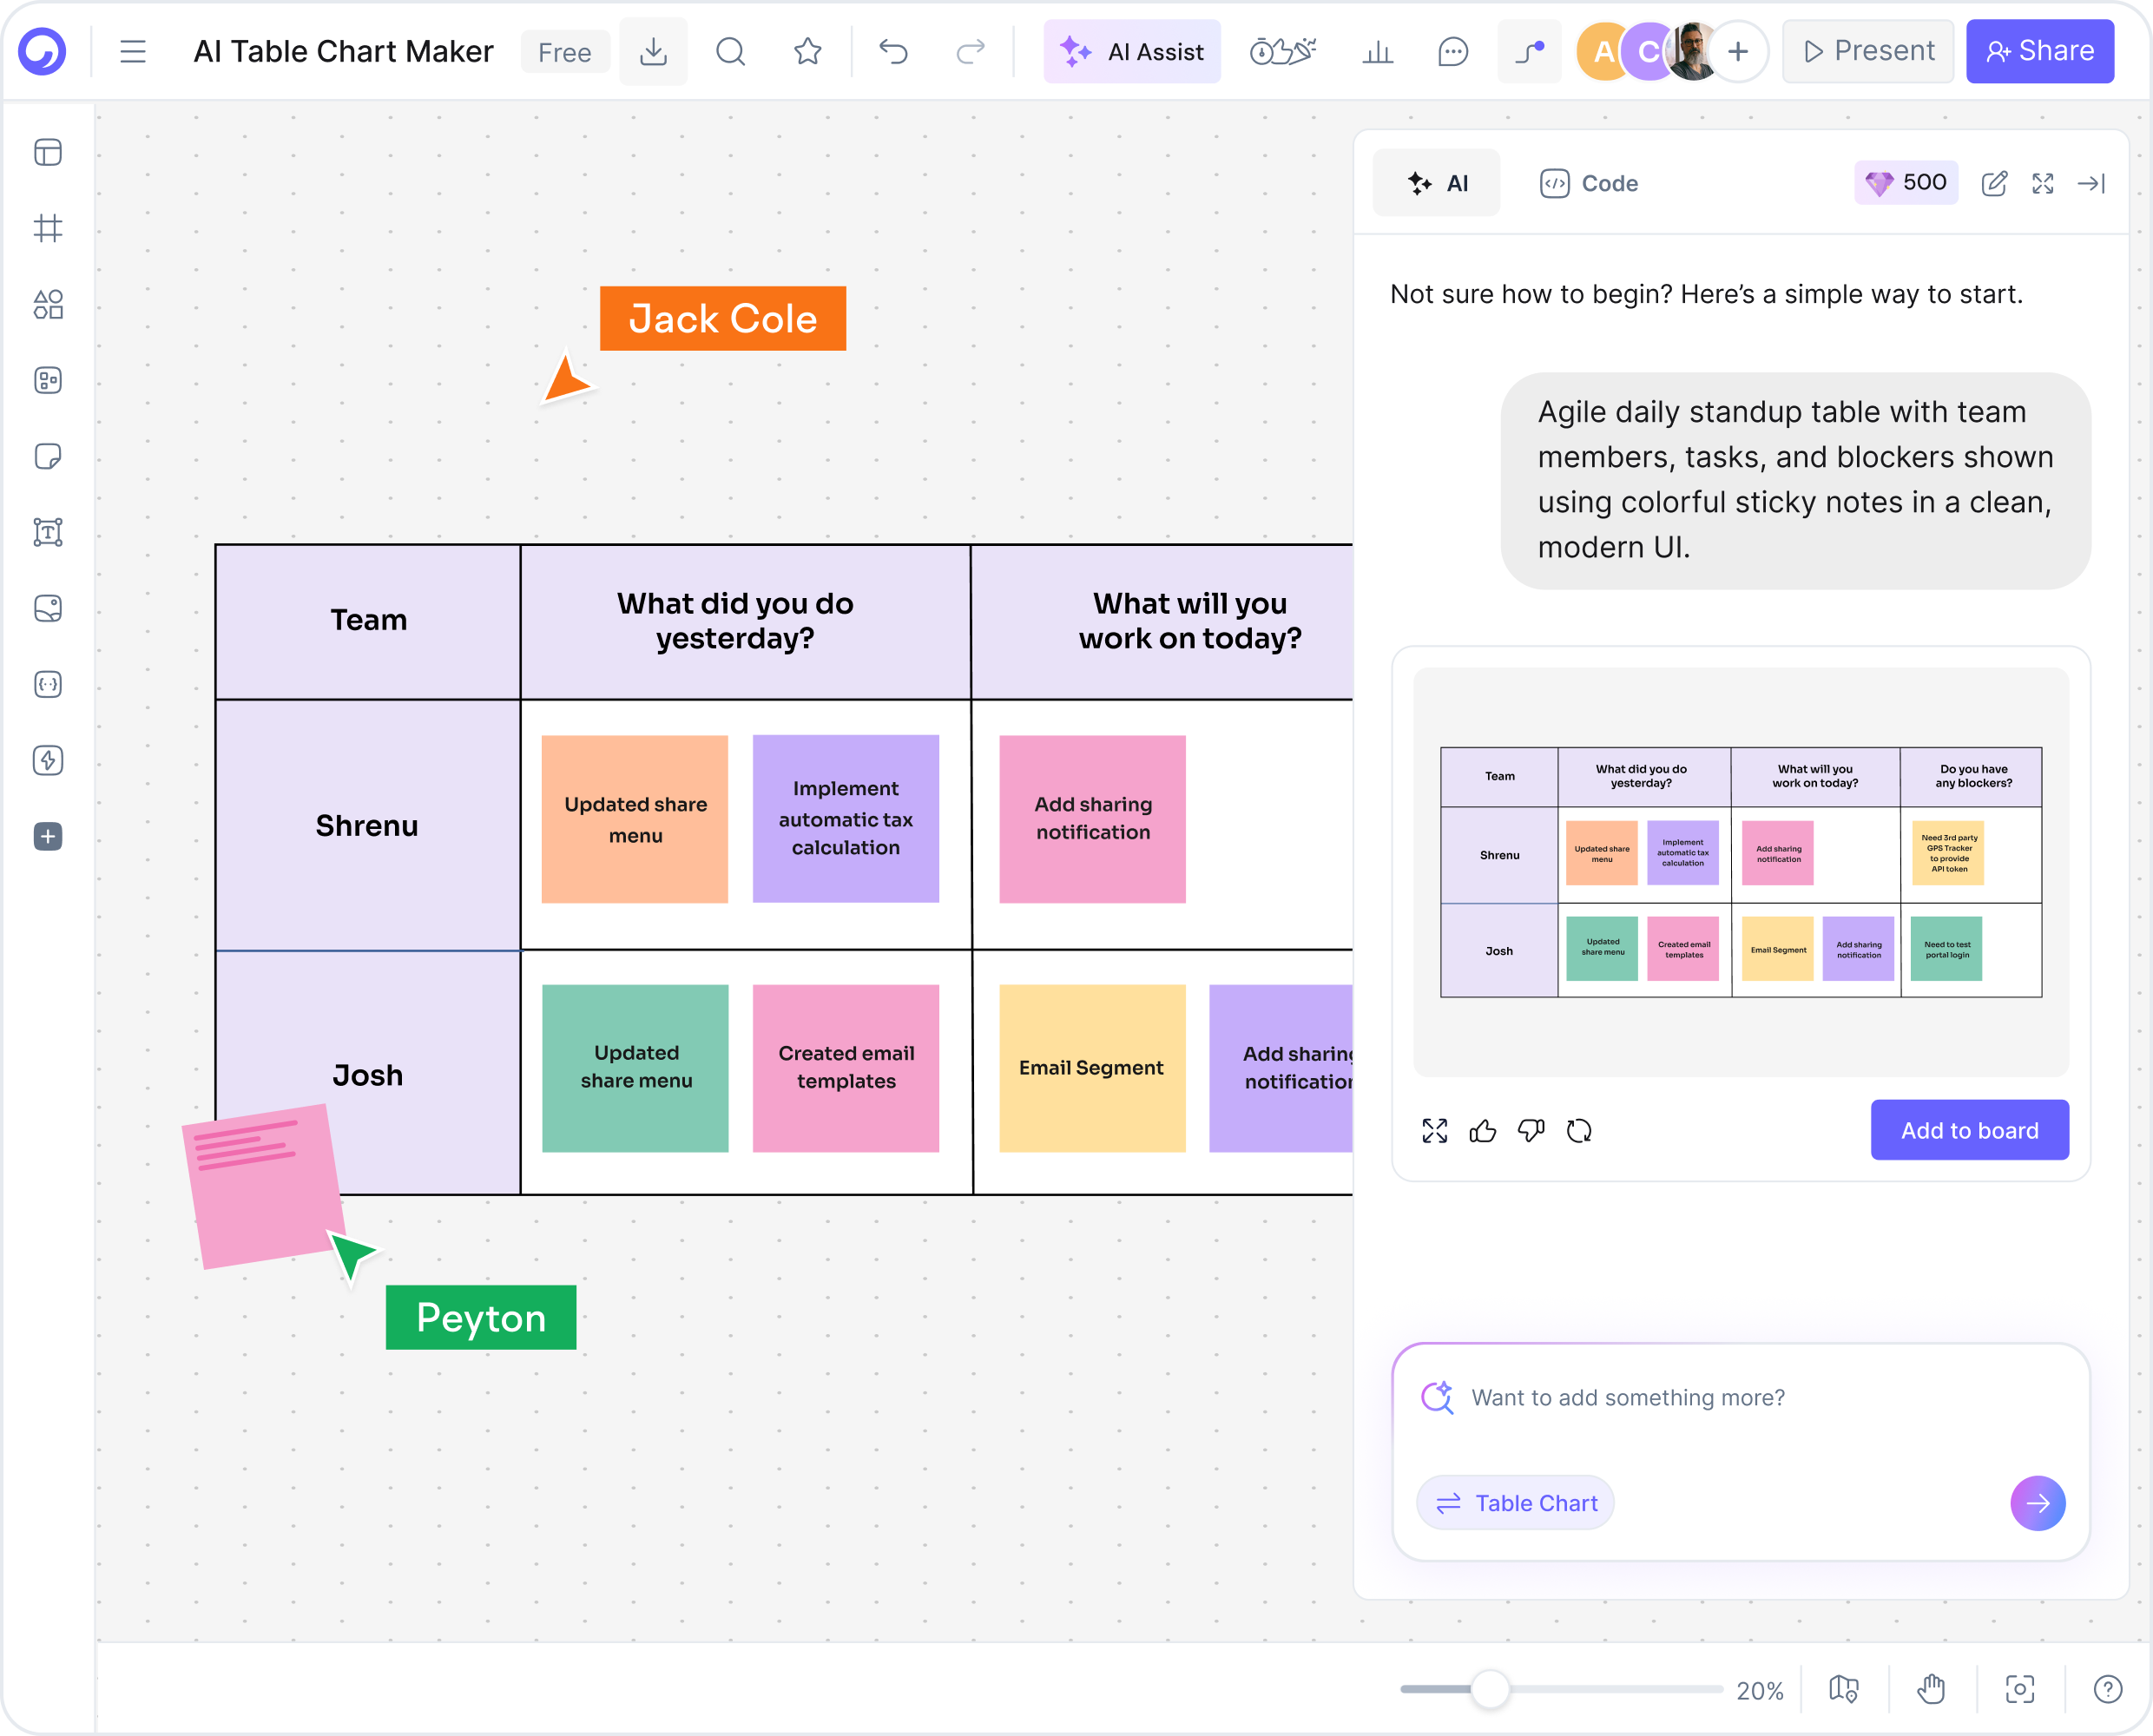Image resolution: width=2153 pixels, height=1736 pixels.
Task: Open the Table Chart type selector
Action: pyautogui.click(x=1516, y=1503)
